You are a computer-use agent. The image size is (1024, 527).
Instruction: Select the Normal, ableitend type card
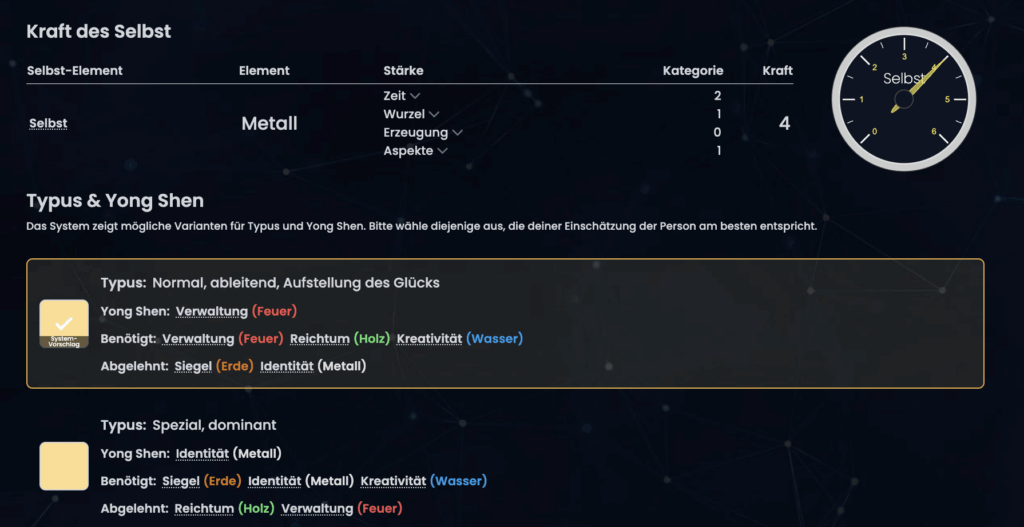(x=505, y=324)
